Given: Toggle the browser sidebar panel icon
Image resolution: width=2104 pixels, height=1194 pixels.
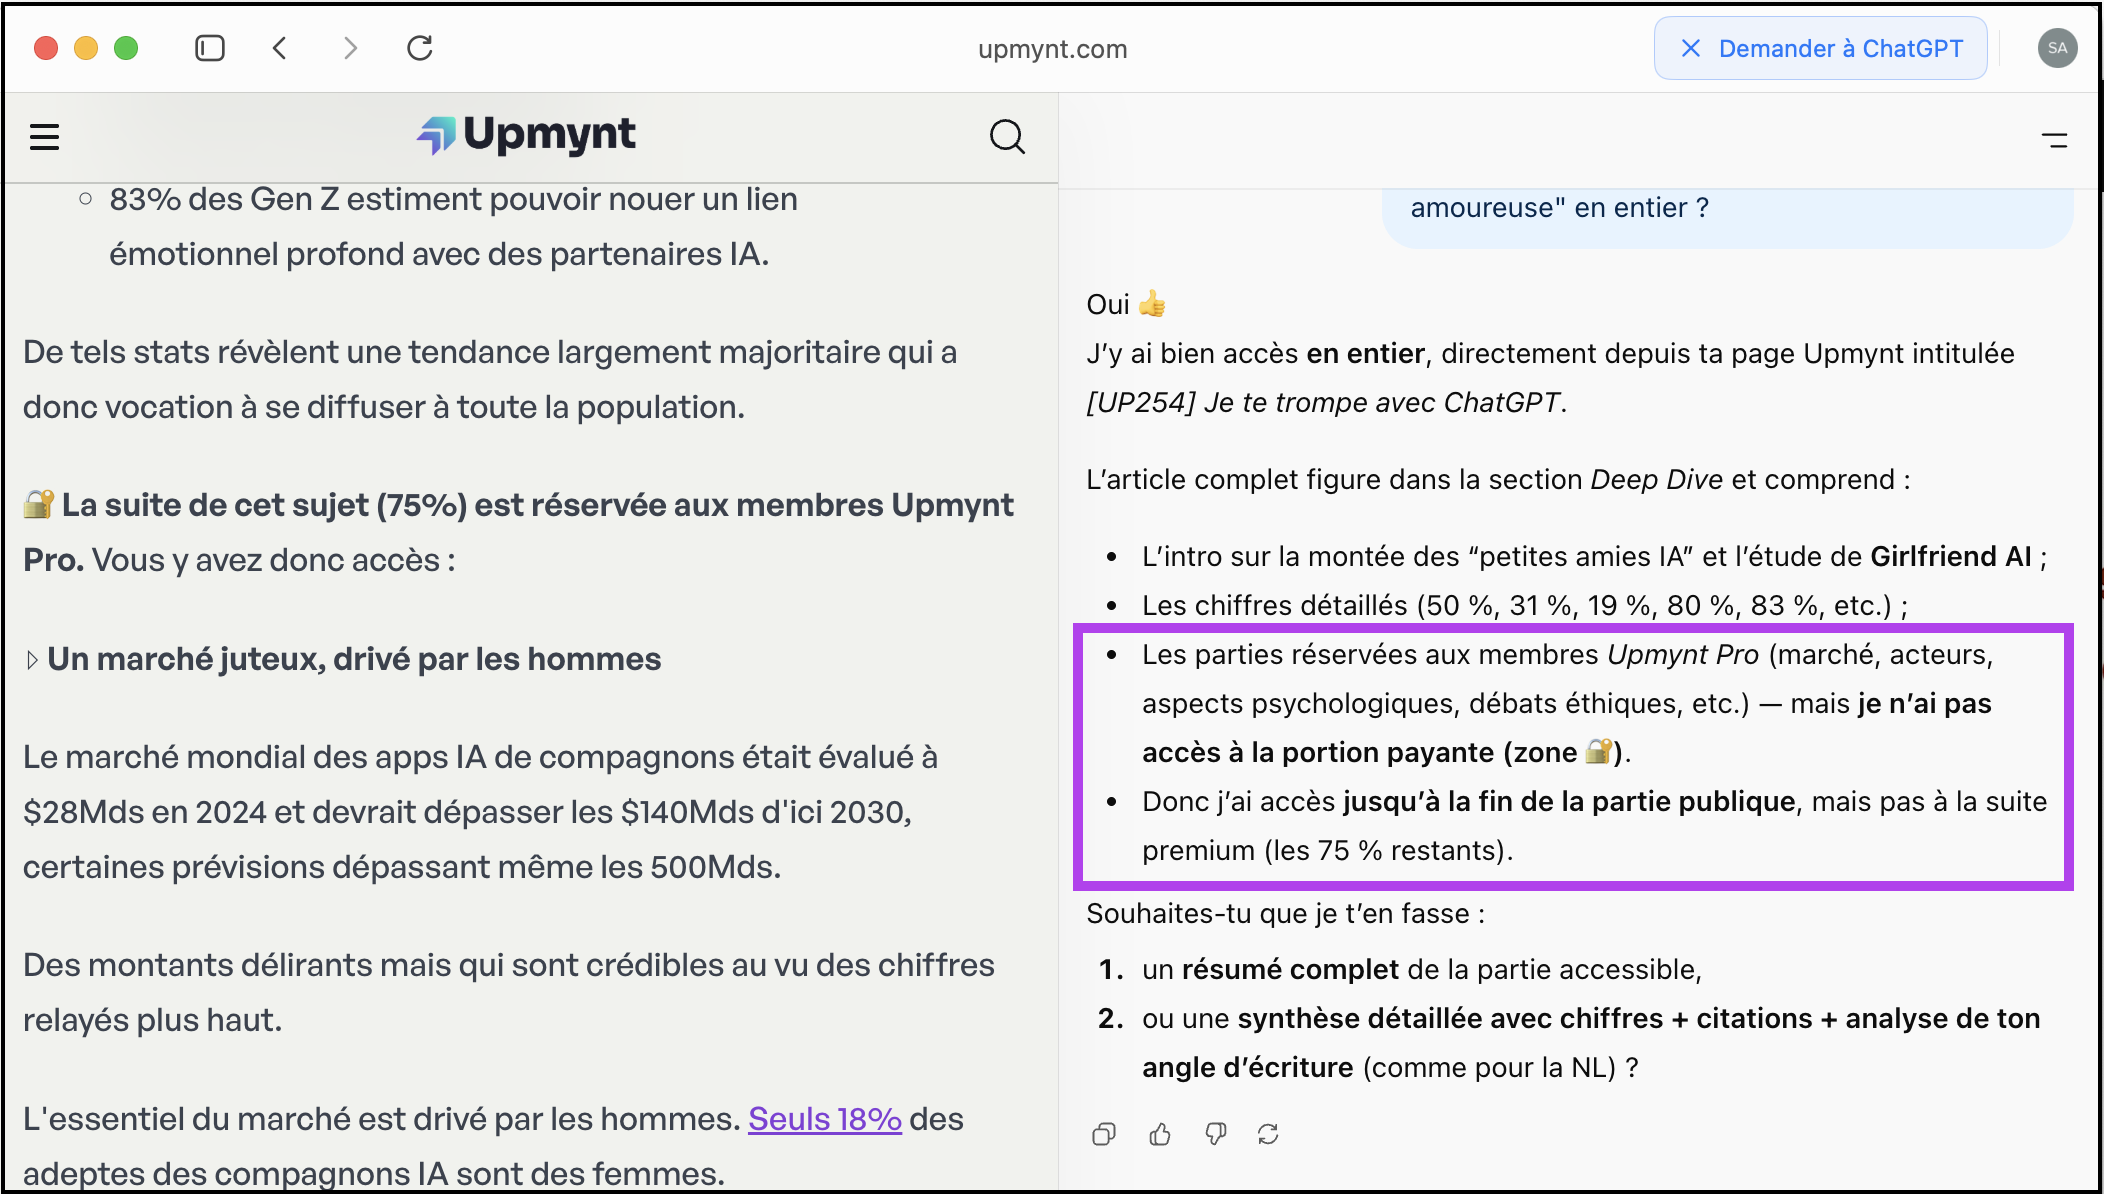Looking at the screenshot, I should click(210, 48).
